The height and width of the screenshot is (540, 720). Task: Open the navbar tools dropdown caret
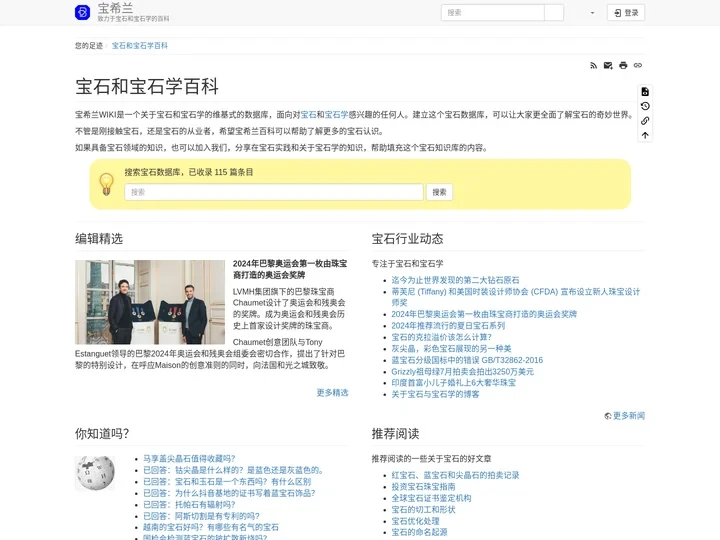592,13
